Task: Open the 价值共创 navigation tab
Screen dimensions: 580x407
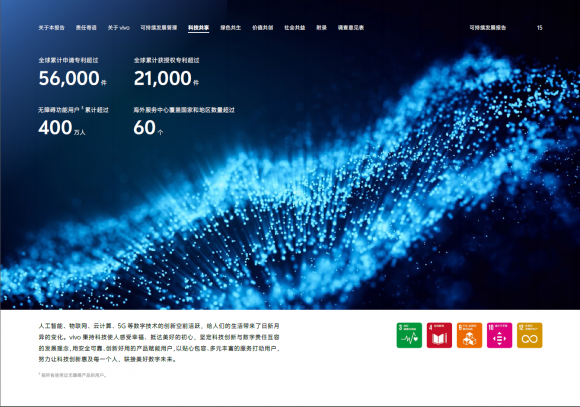Action: [263, 28]
